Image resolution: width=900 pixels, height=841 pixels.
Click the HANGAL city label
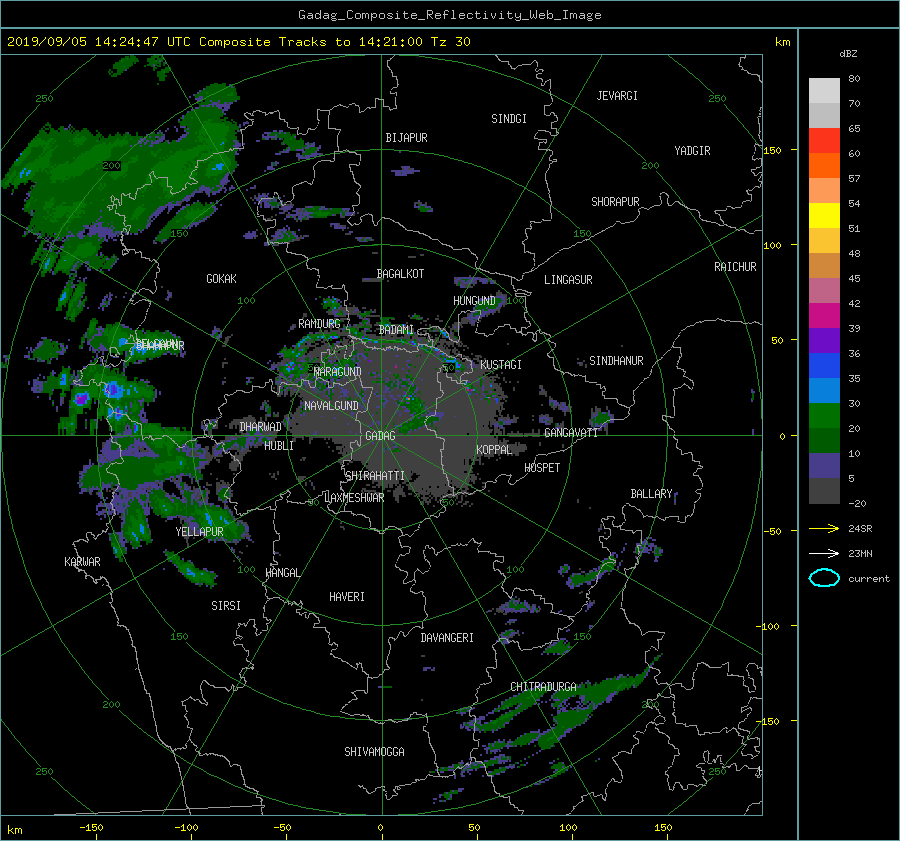click(x=283, y=573)
